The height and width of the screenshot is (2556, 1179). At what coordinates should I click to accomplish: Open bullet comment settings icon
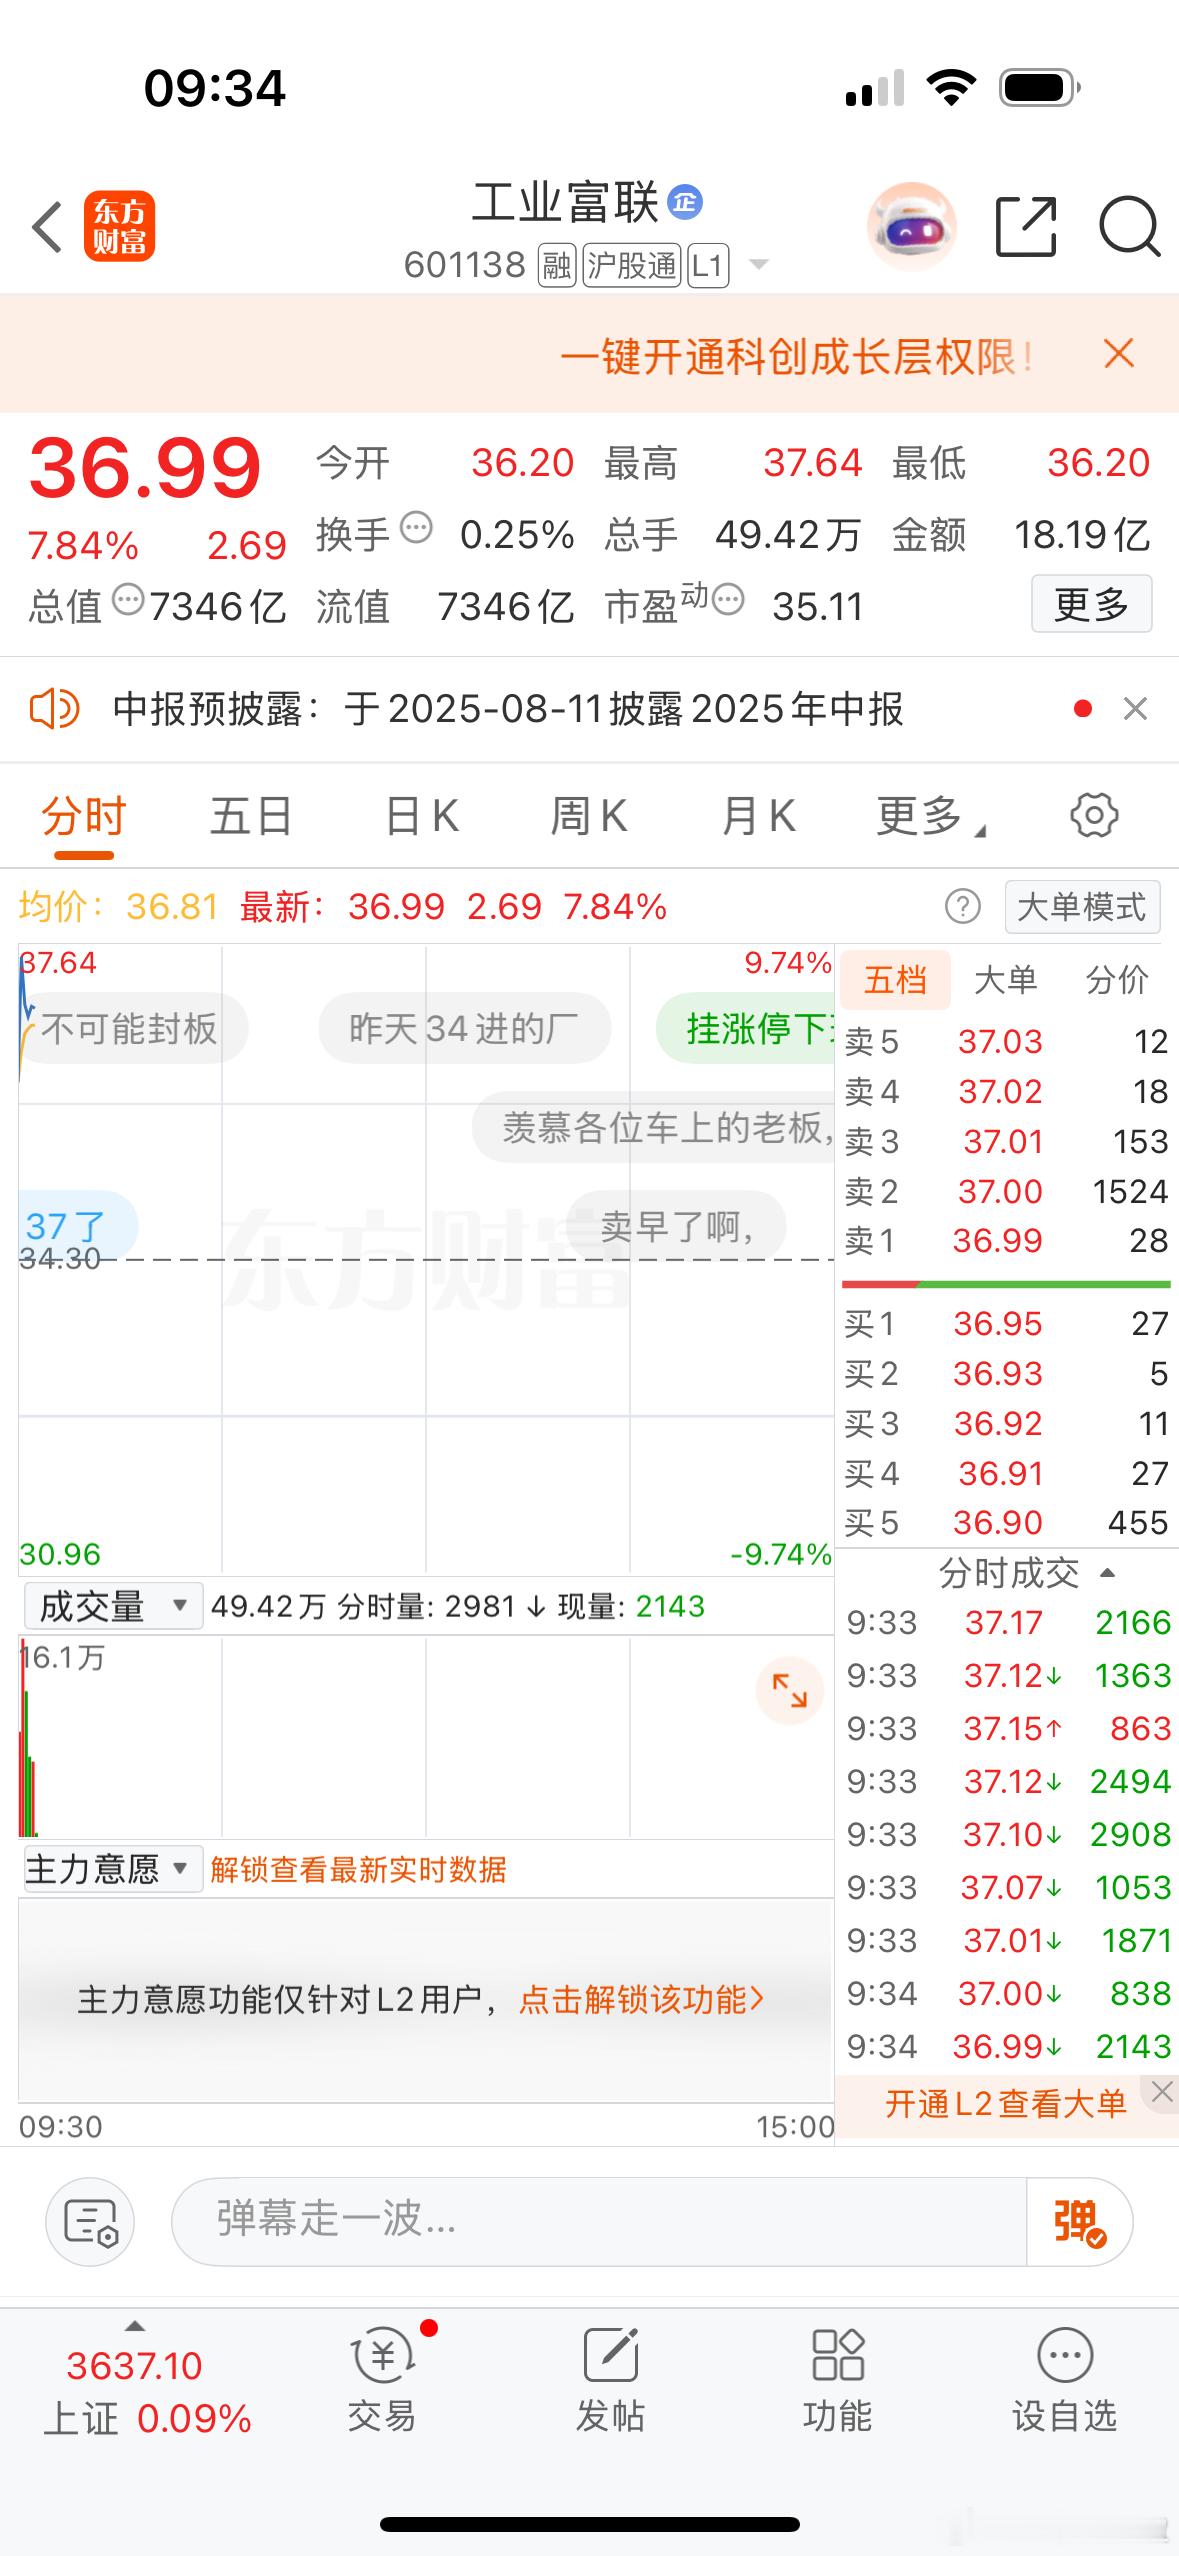[90, 2222]
